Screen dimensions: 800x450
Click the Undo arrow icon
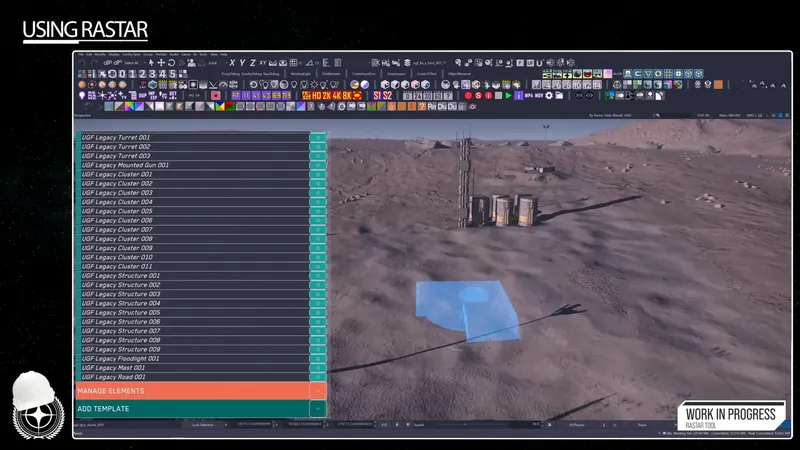click(x=82, y=63)
